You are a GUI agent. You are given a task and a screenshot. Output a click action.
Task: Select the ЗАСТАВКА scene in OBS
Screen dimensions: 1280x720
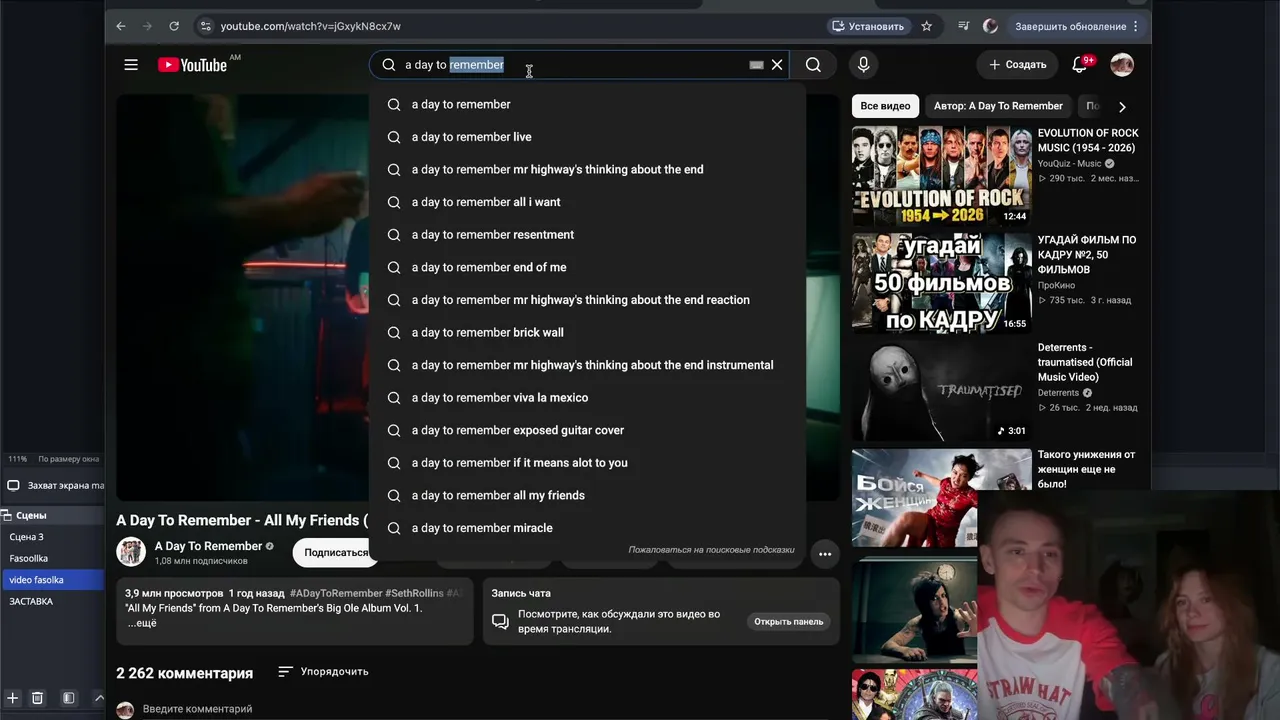pos(52,602)
